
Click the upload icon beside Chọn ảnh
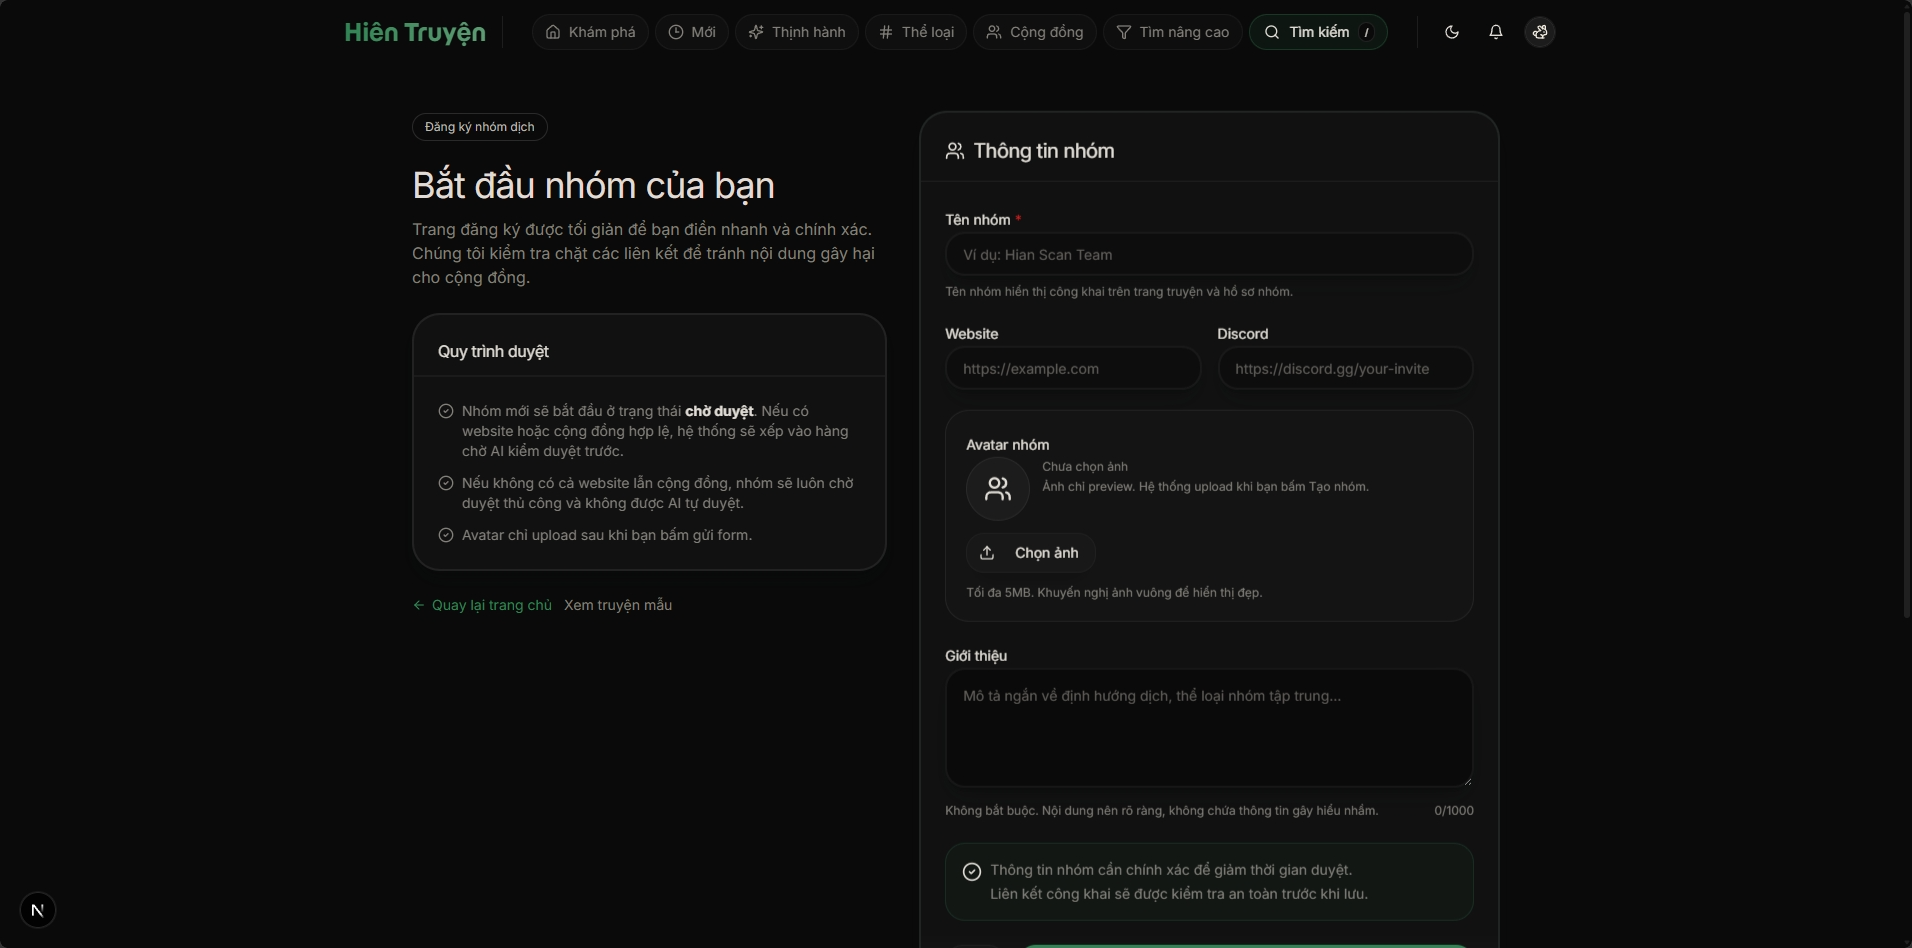point(987,553)
